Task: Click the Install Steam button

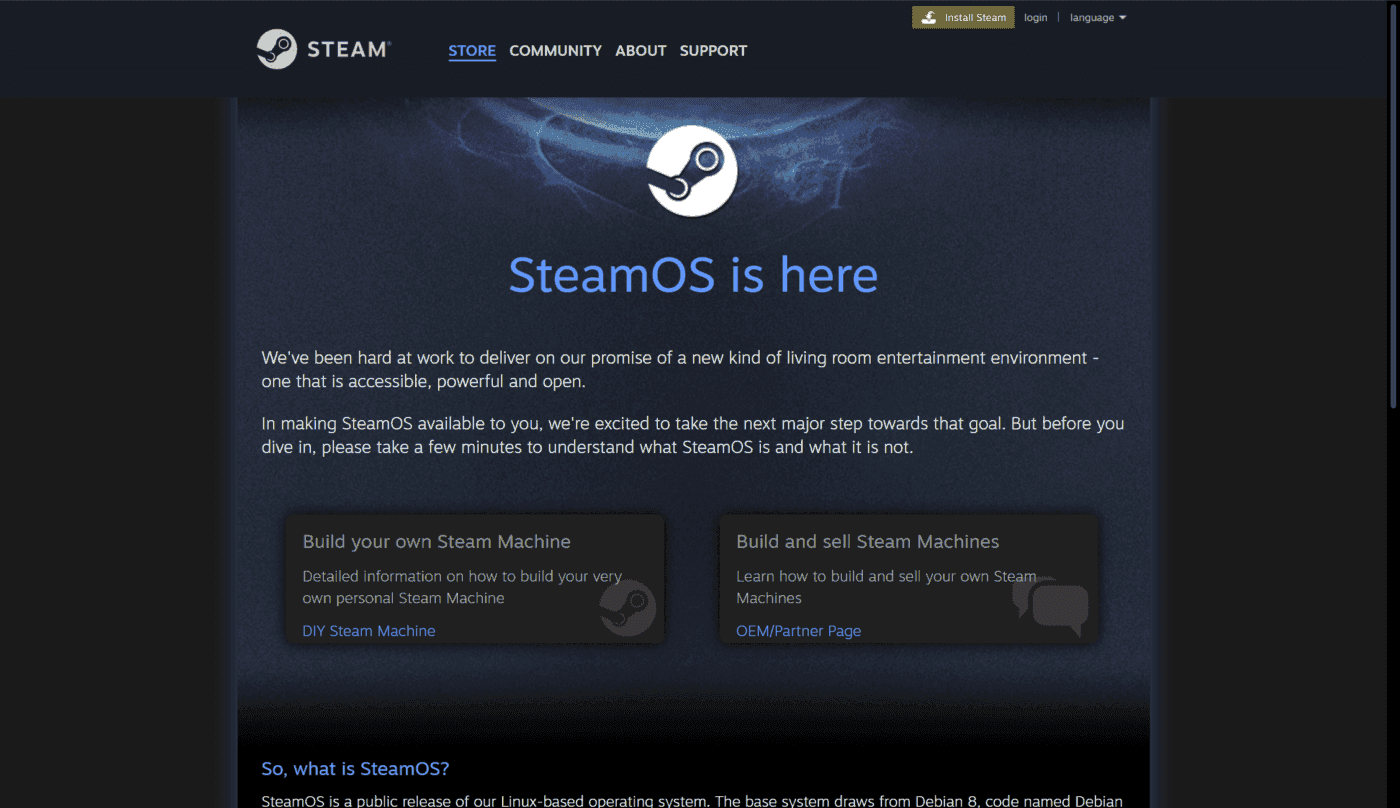Action: tap(963, 17)
